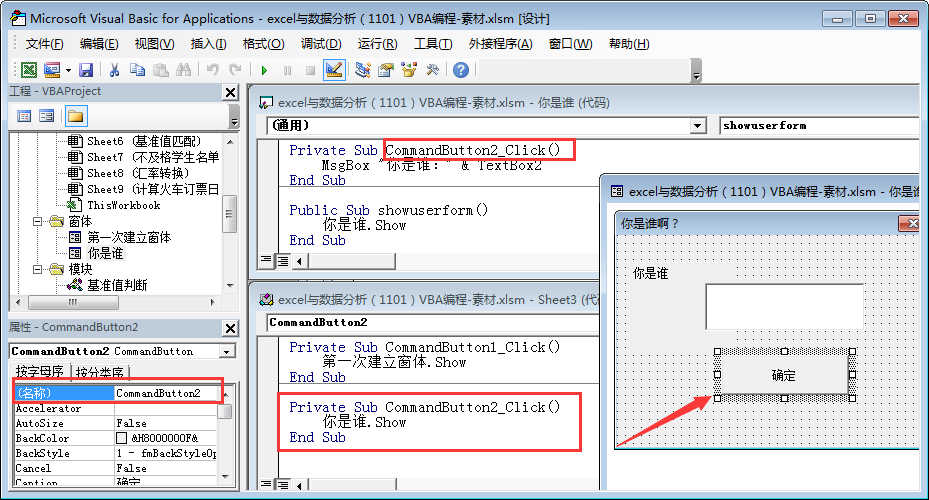Click the 确定 button on the userform
This screenshot has width=929, height=500.
click(784, 375)
